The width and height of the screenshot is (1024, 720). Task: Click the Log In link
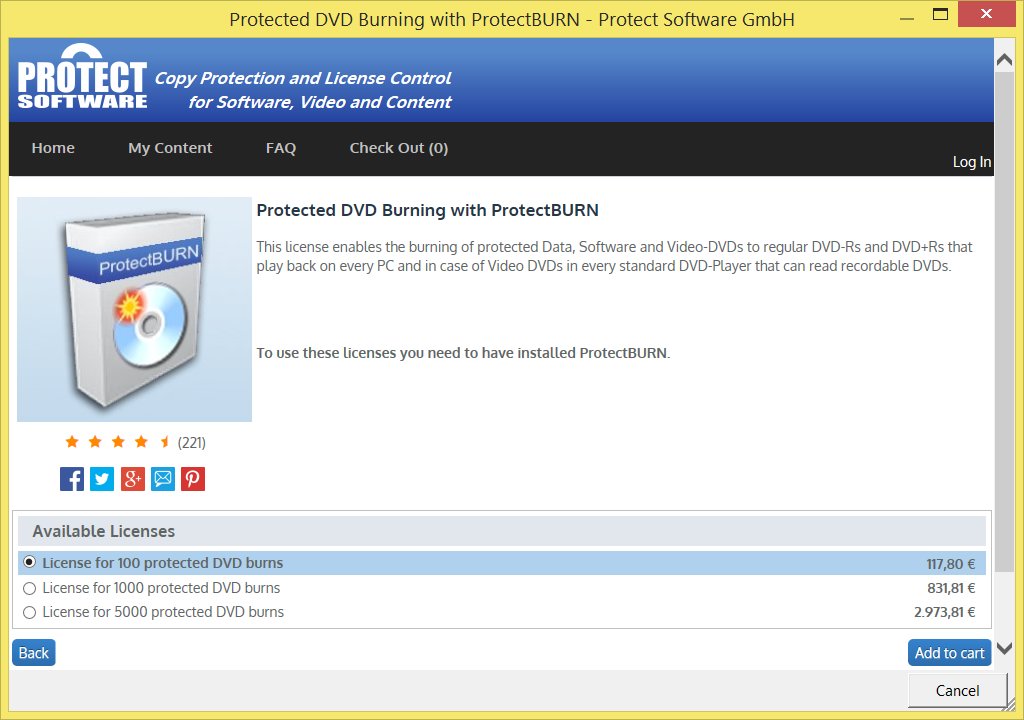coord(972,162)
